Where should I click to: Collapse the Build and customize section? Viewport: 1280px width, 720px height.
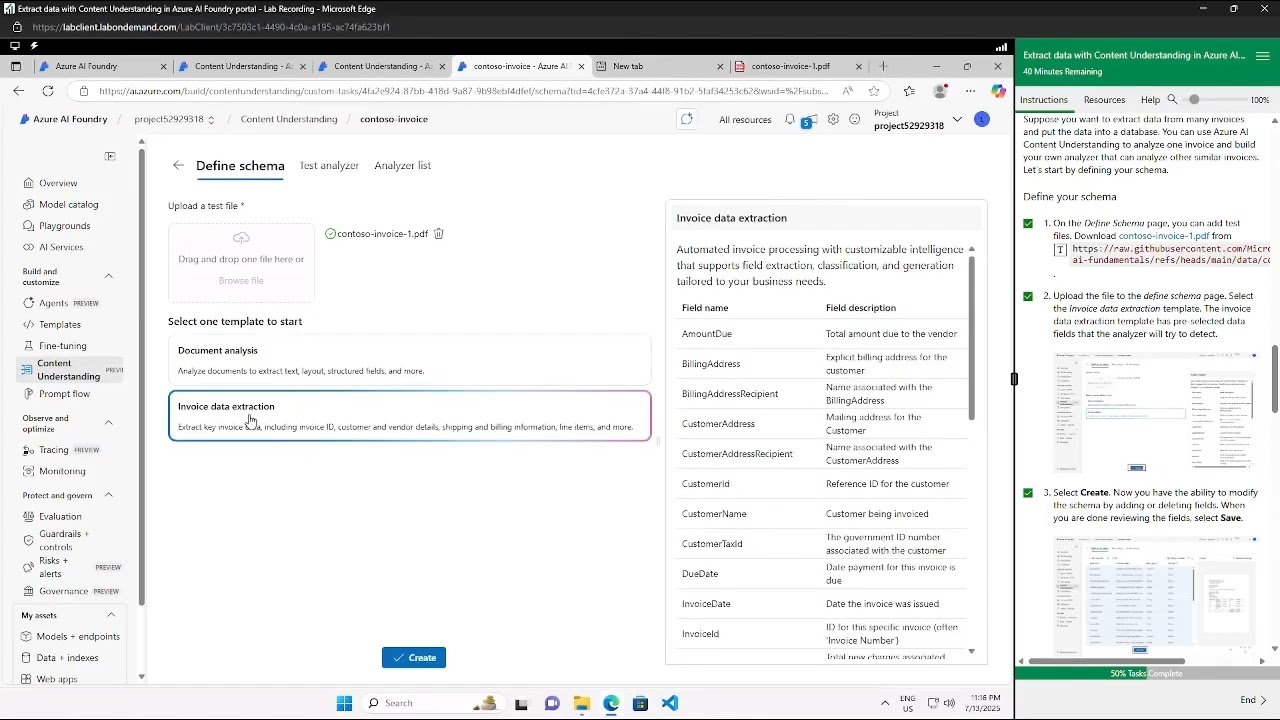(x=109, y=276)
